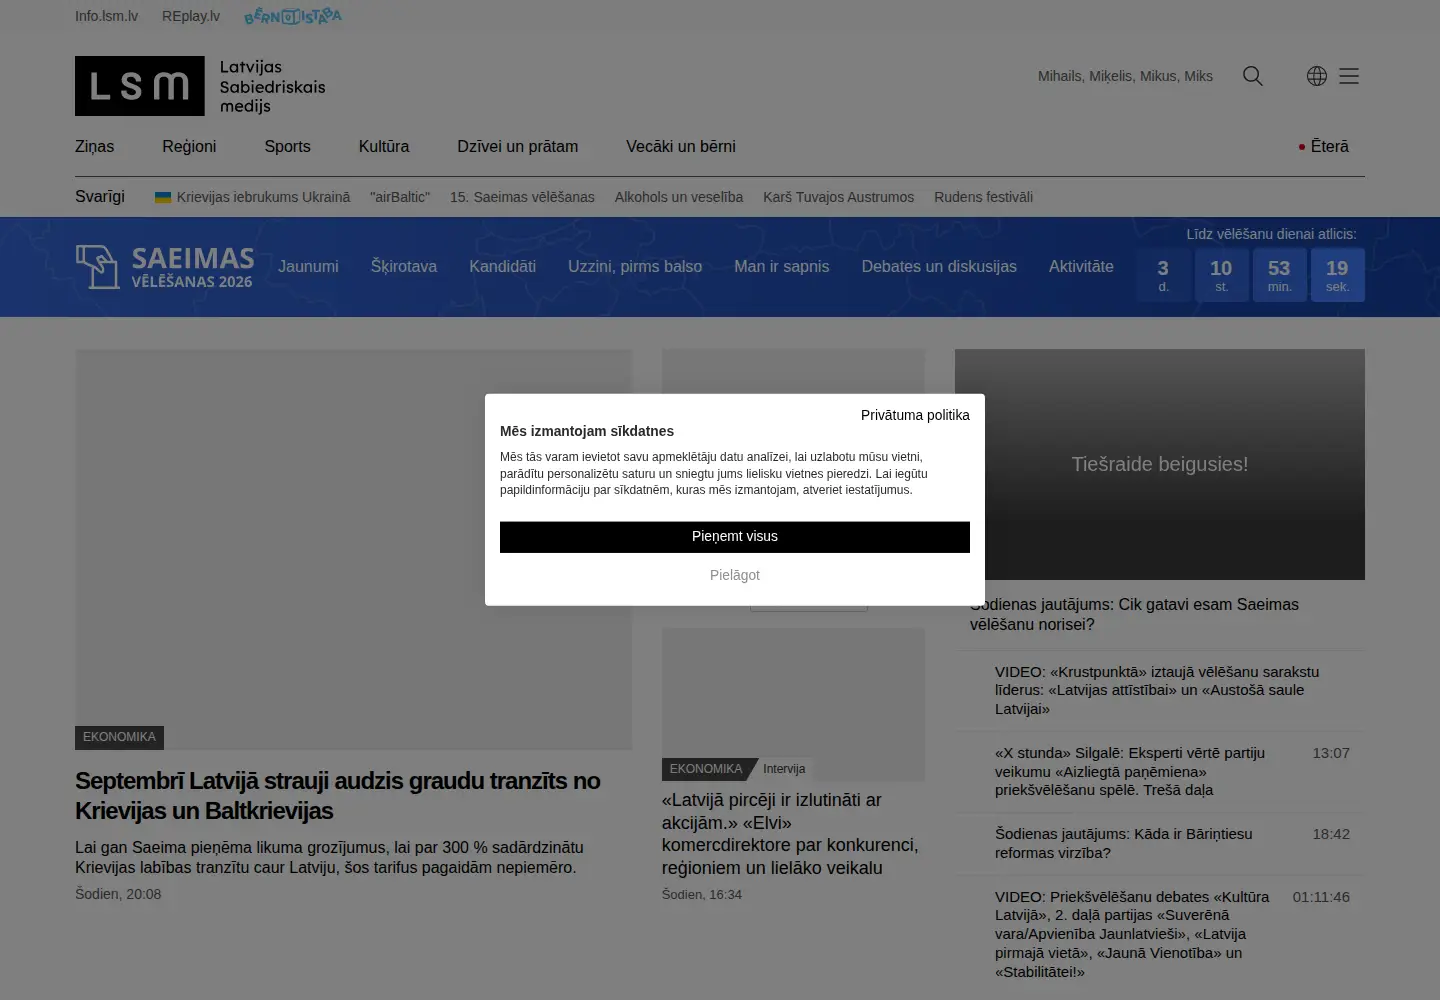Open the «X stunda» Silgalē list item
This screenshot has height=1000, width=1440.
[1130, 771]
